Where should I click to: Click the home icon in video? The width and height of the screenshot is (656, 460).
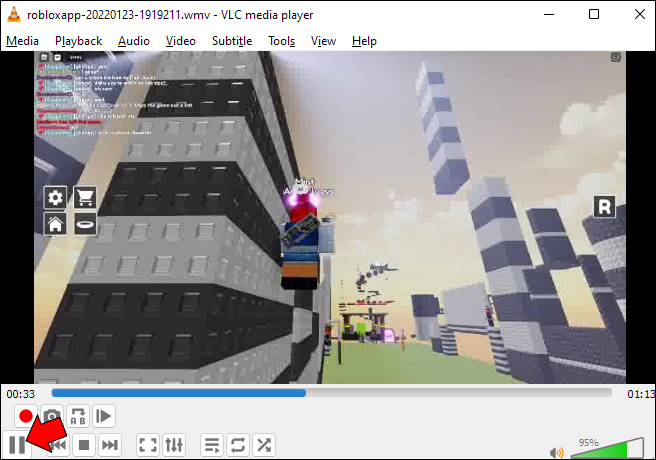[x=55, y=224]
